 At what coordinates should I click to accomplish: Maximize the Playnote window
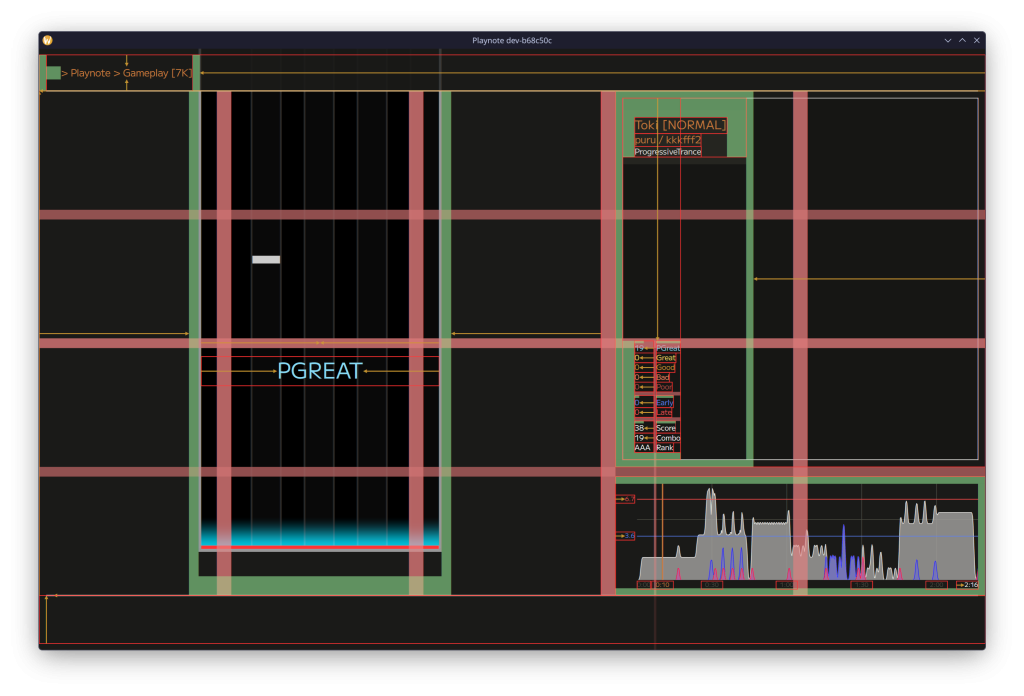[x=962, y=40]
